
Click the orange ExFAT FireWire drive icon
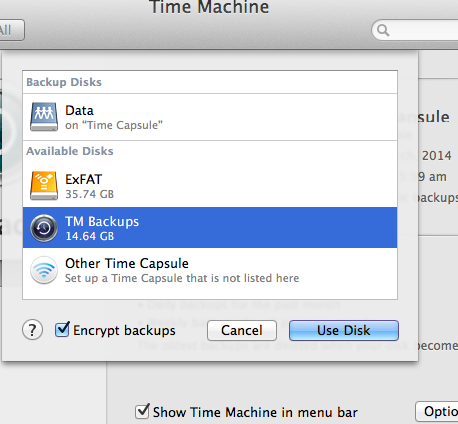44,186
